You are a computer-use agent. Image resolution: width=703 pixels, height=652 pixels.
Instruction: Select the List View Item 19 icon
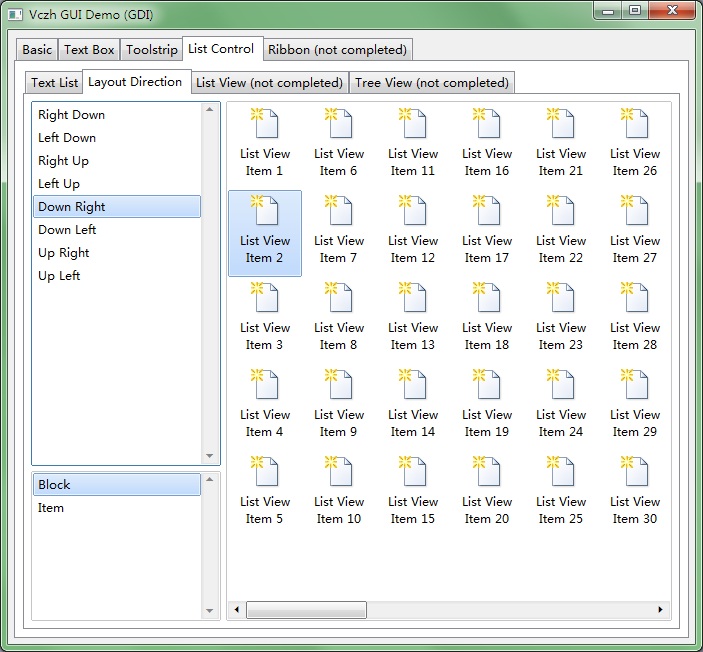(x=486, y=384)
